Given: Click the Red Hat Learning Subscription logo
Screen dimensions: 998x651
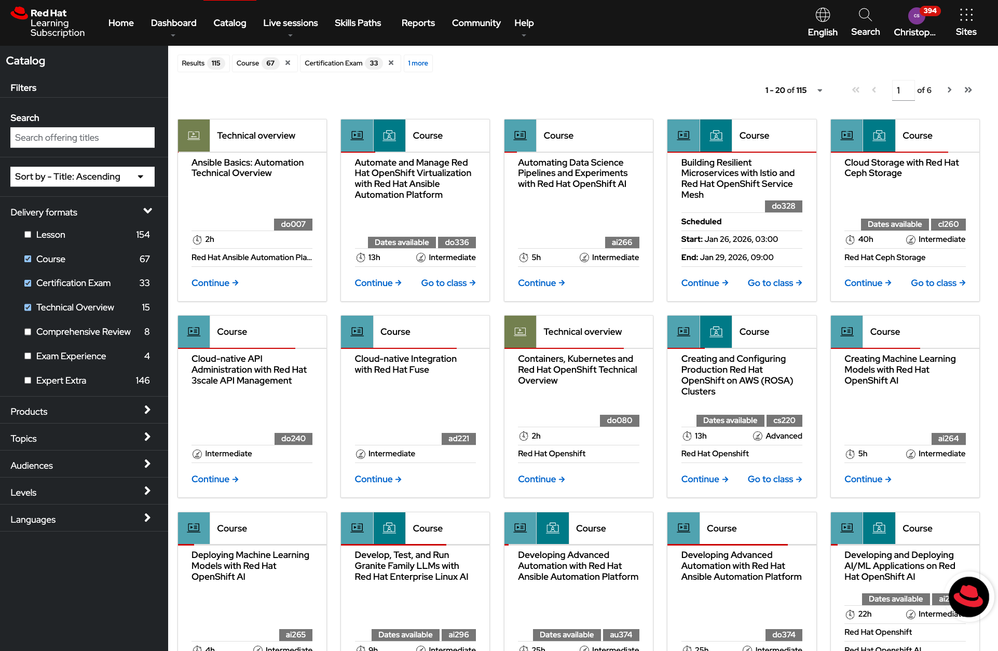Looking at the screenshot, I should (x=45, y=22).
